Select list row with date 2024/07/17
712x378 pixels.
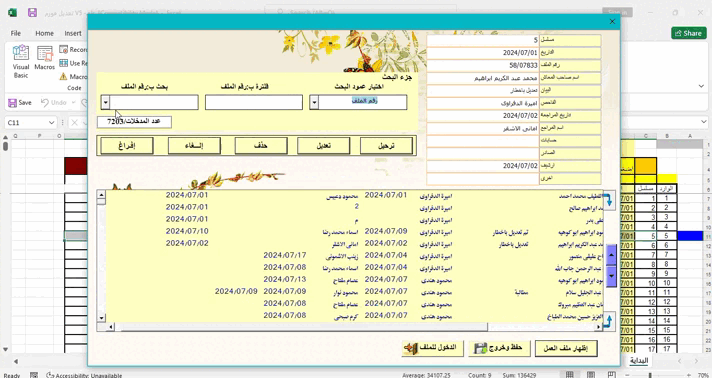click(x=354, y=255)
